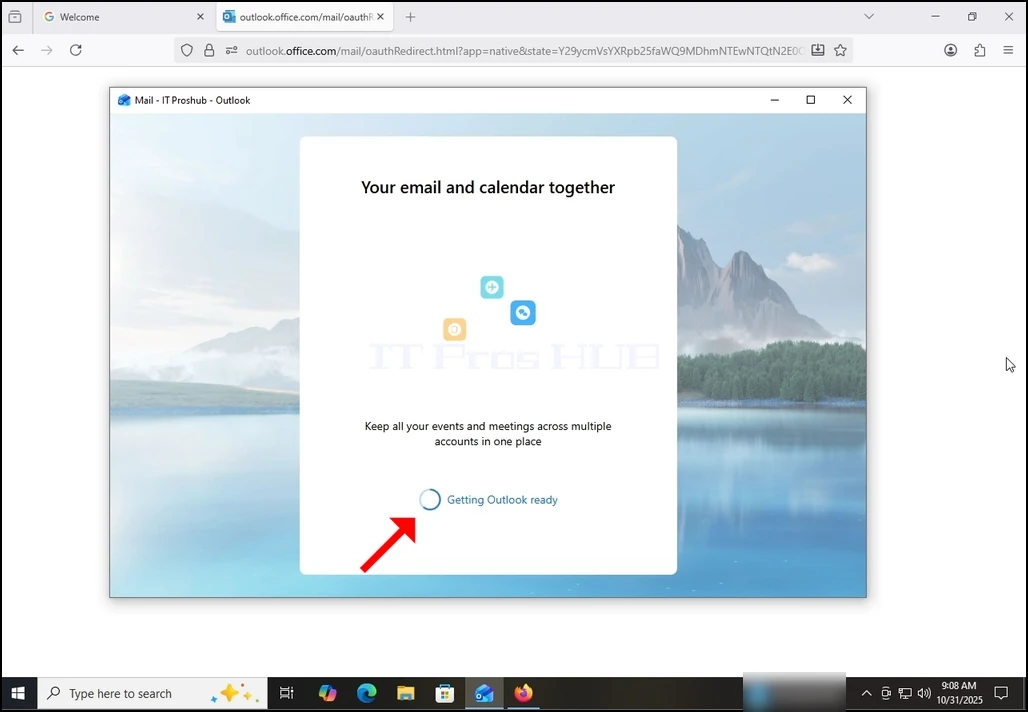Open Firefox extensions puzzle icon
The image size is (1028, 712).
[979, 50]
